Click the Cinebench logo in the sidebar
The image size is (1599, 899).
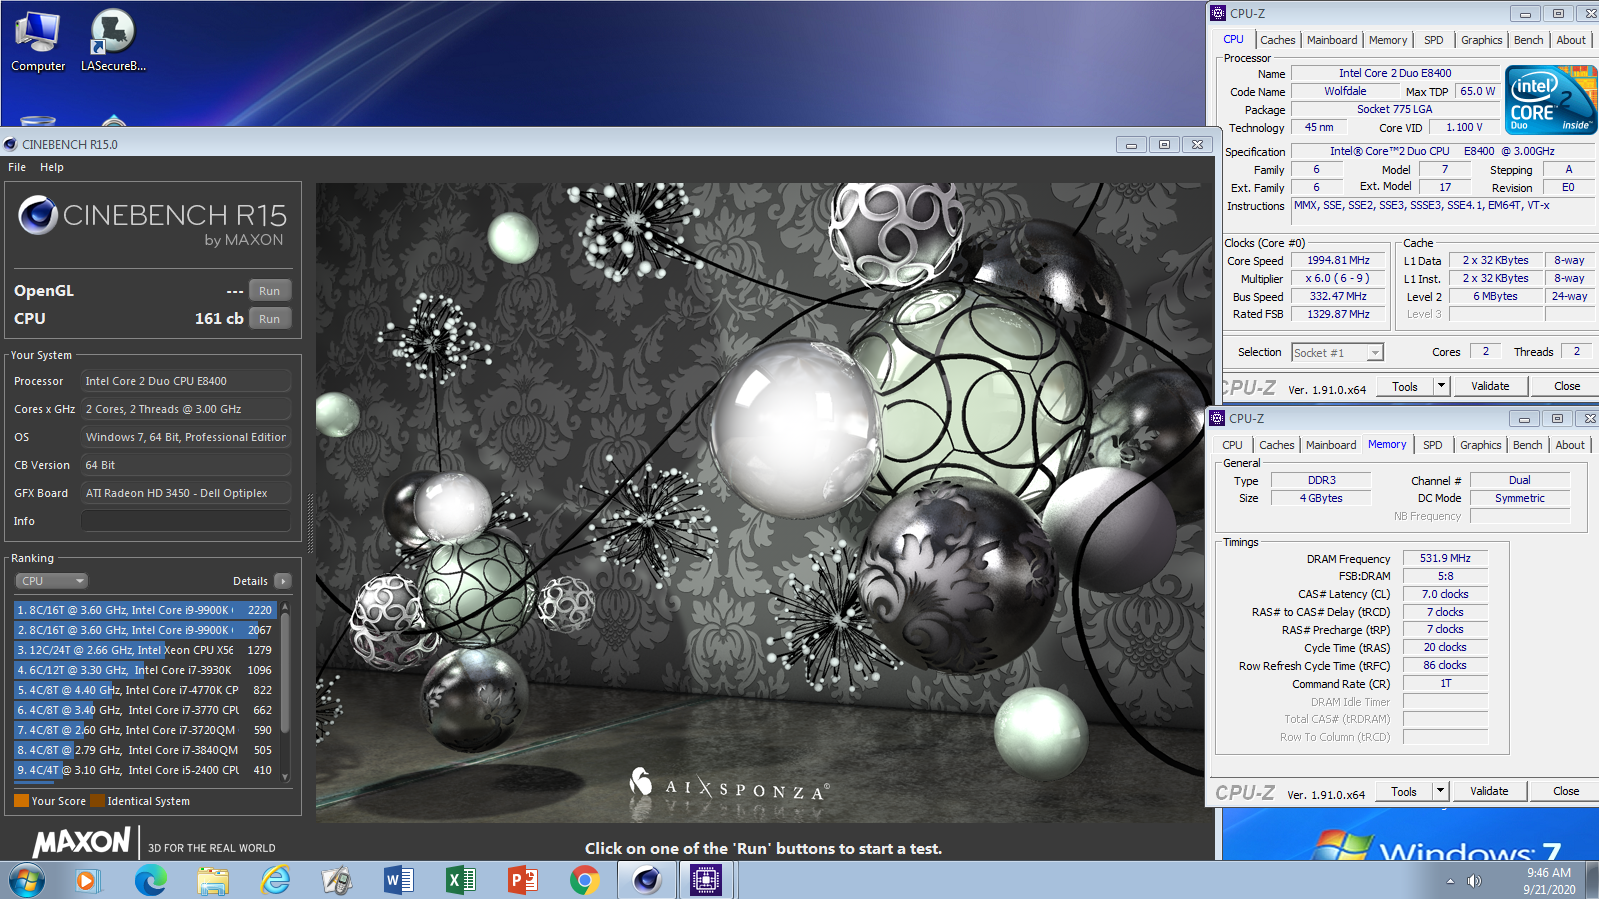[x=38, y=215]
